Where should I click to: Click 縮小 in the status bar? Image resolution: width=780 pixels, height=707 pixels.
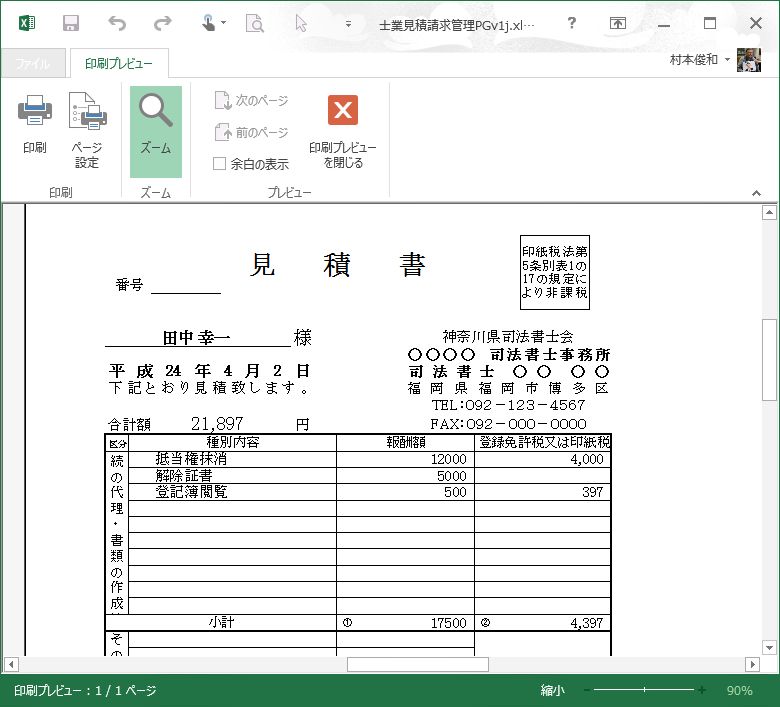[553, 690]
